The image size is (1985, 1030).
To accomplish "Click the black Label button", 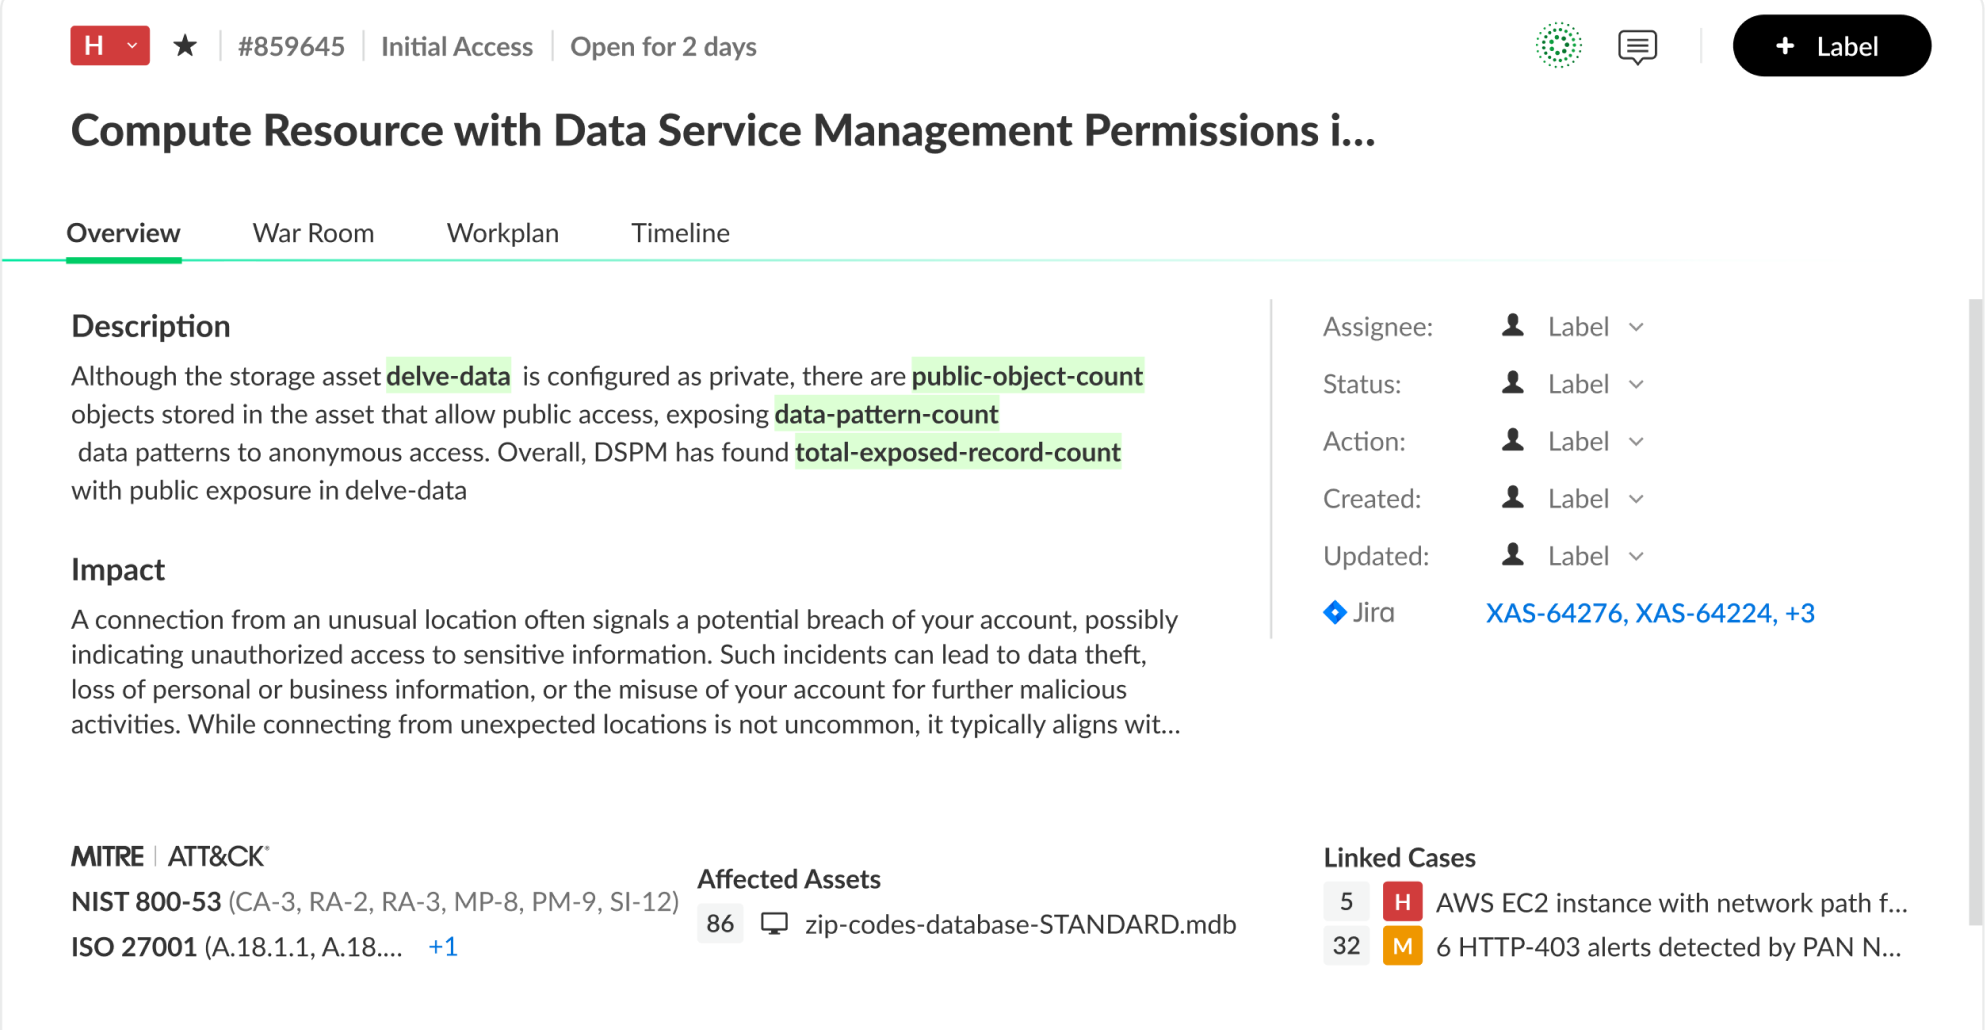I will click(1831, 46).
